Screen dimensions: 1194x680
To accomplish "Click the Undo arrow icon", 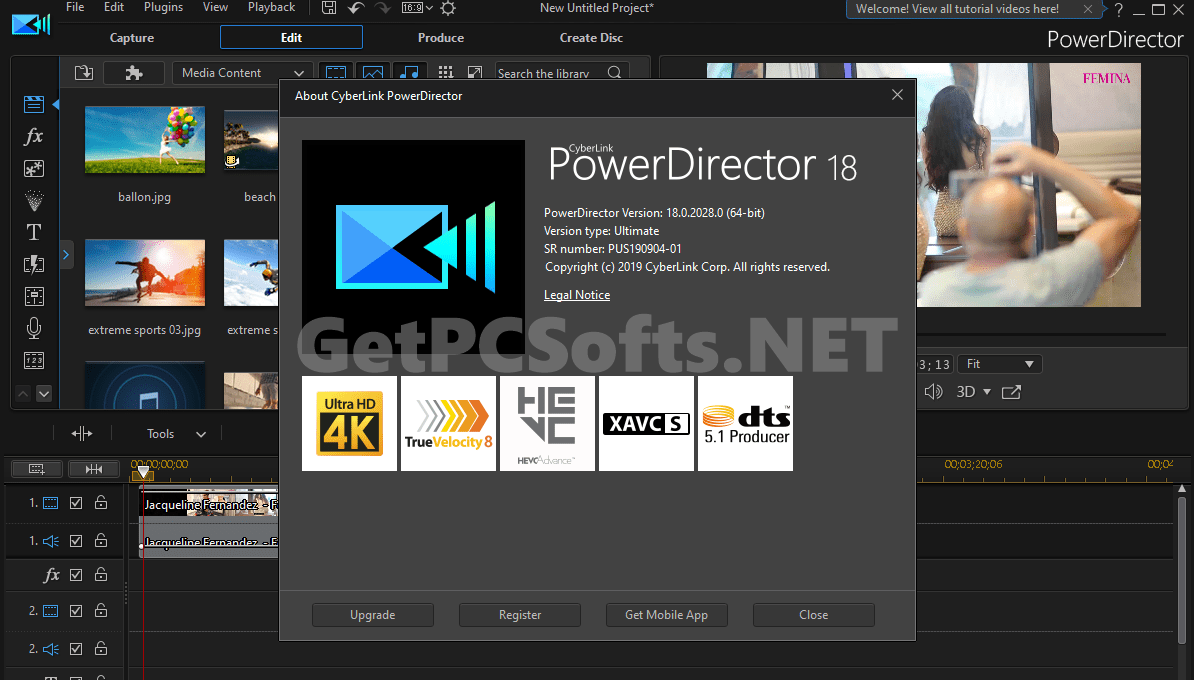I will [356, 8].
